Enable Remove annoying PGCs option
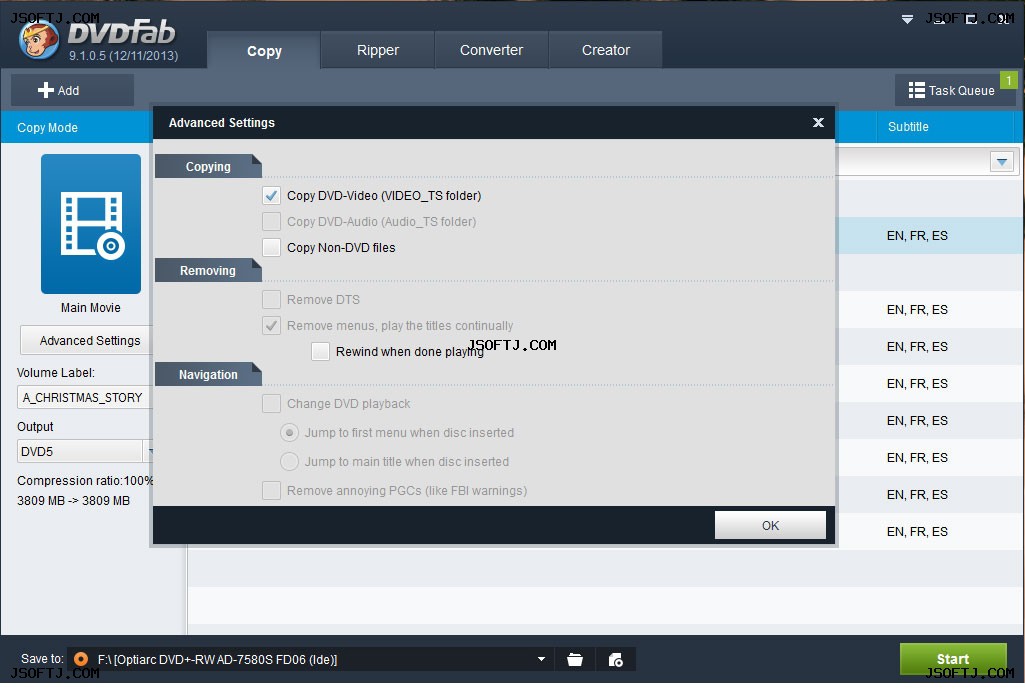Image resolution: width=1025 pixels, height=690 pixels. click(x=271, y=490)
